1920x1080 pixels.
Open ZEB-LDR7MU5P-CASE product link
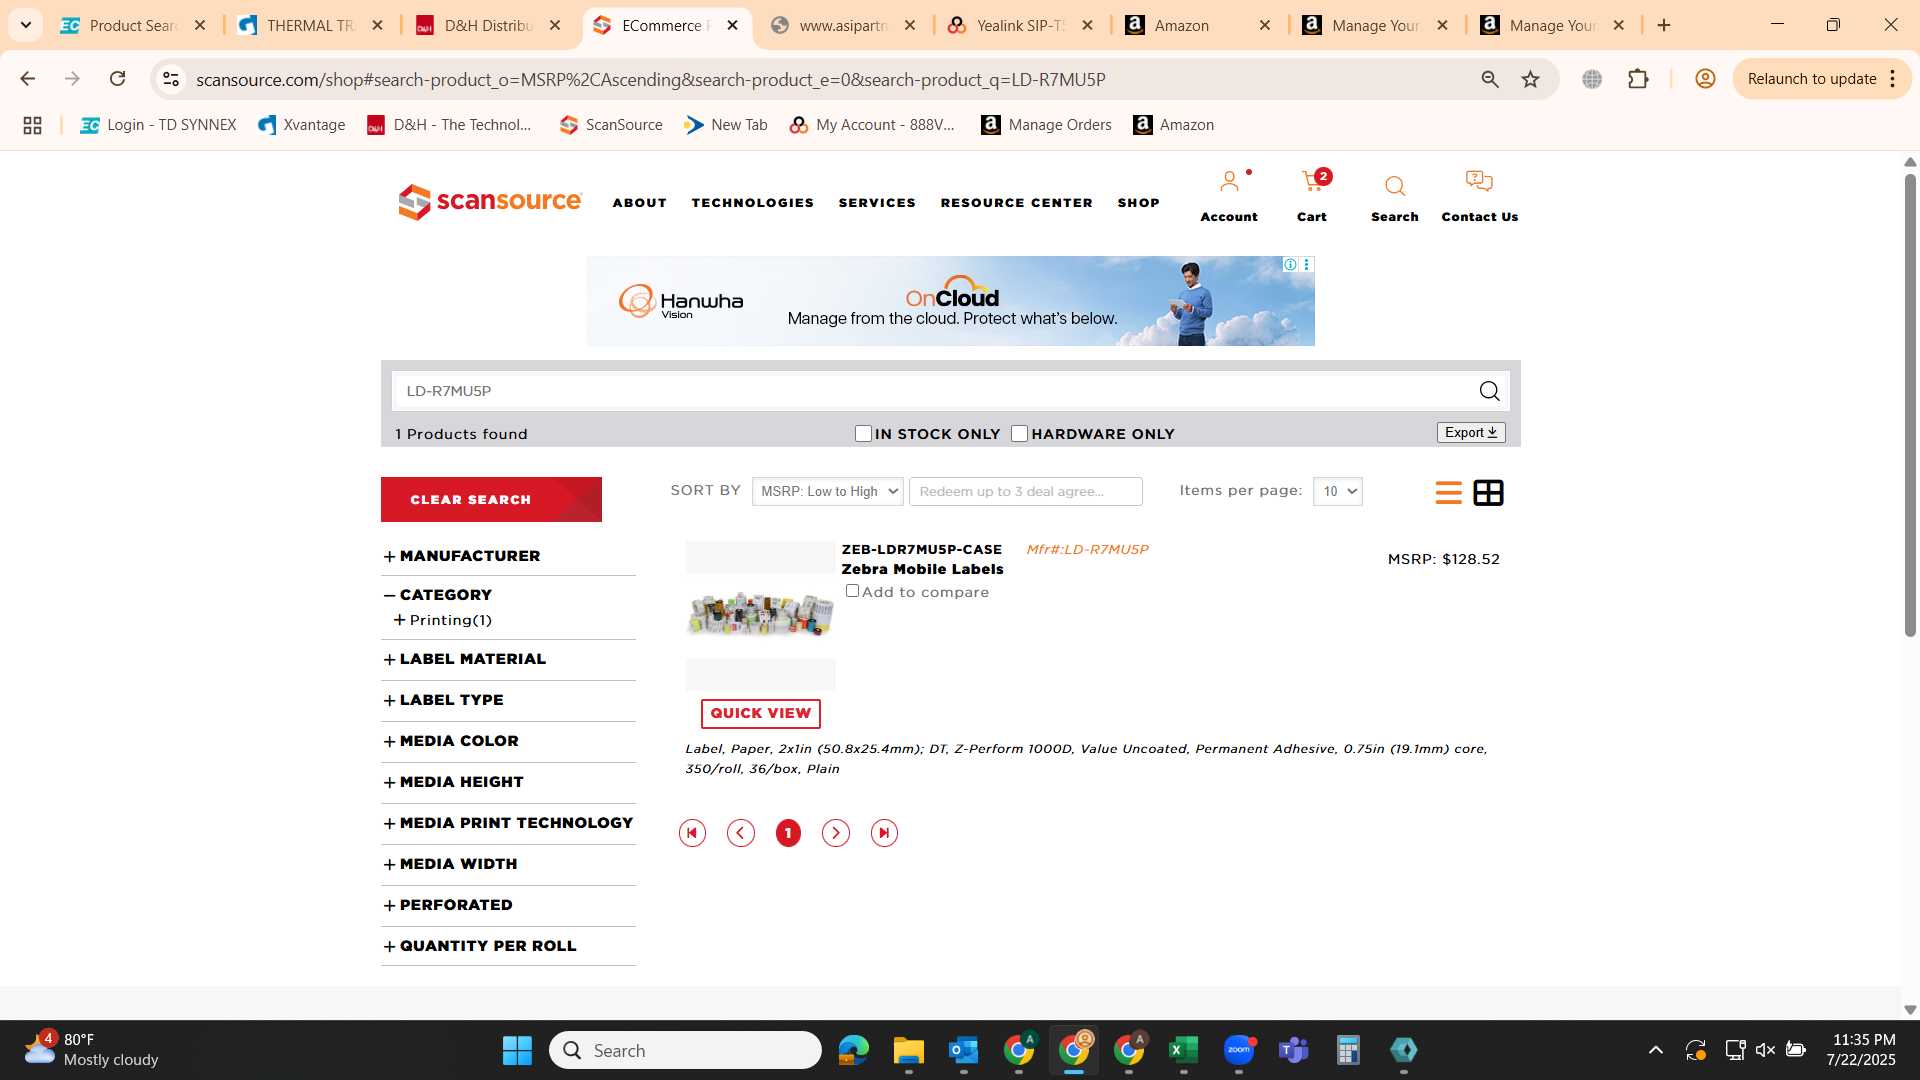pos(921,549)
